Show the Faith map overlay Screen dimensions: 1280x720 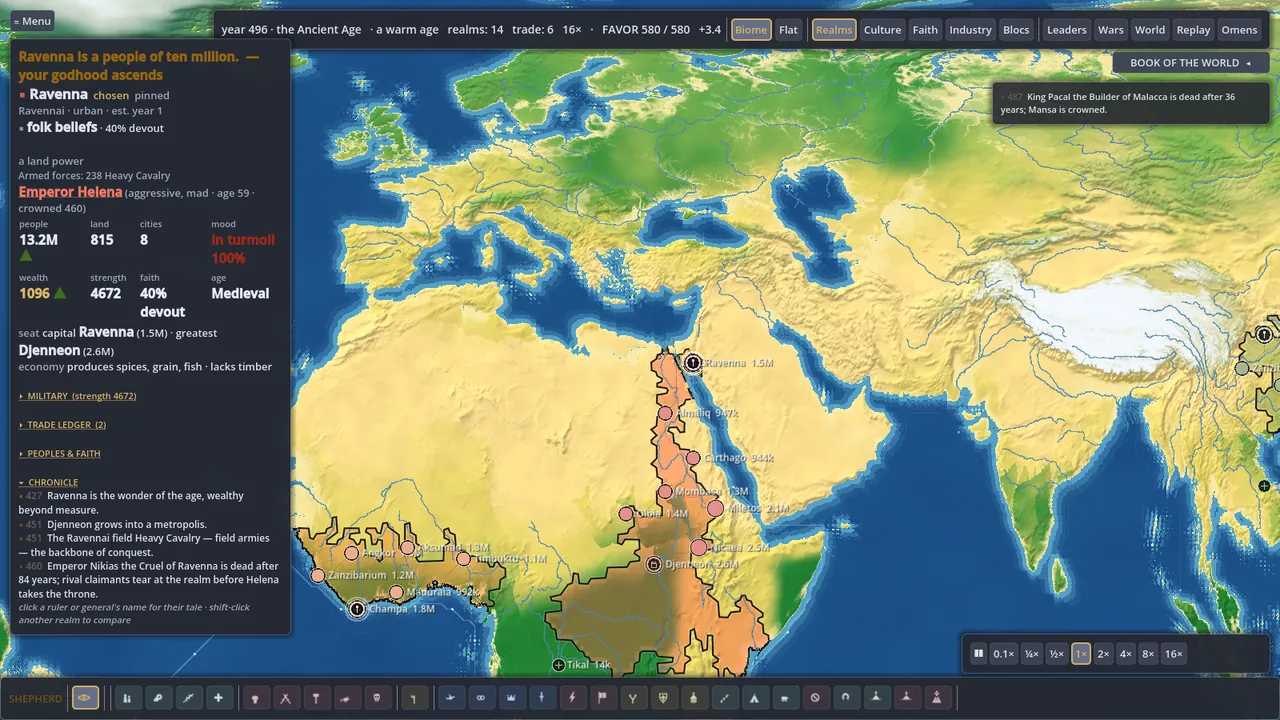tap(925, 30)
